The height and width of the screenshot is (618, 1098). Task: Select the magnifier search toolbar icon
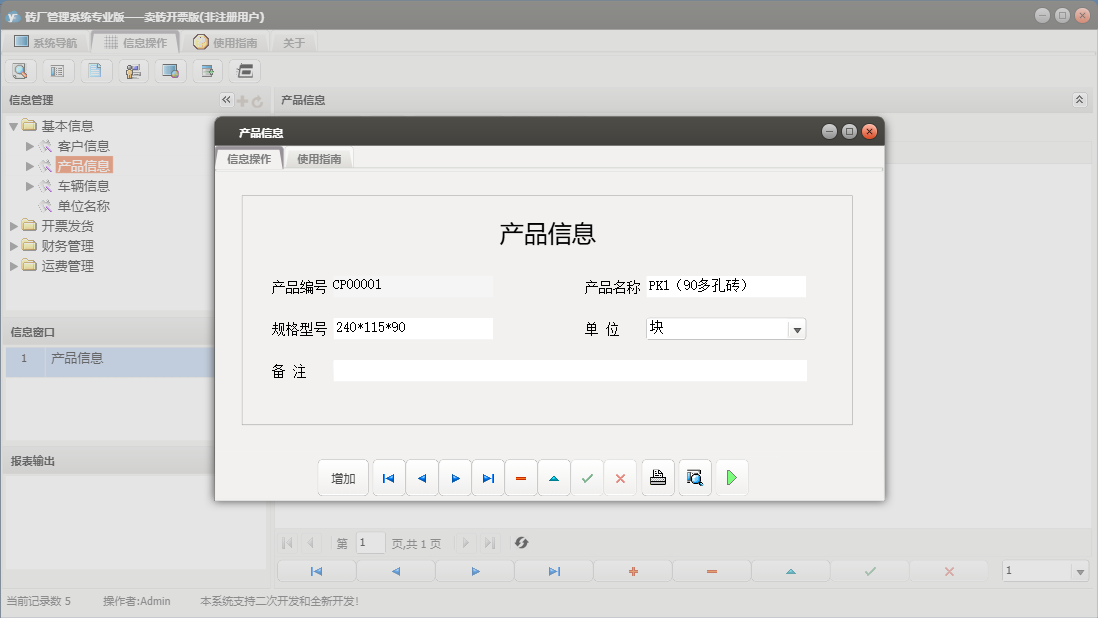coord(20,70)
